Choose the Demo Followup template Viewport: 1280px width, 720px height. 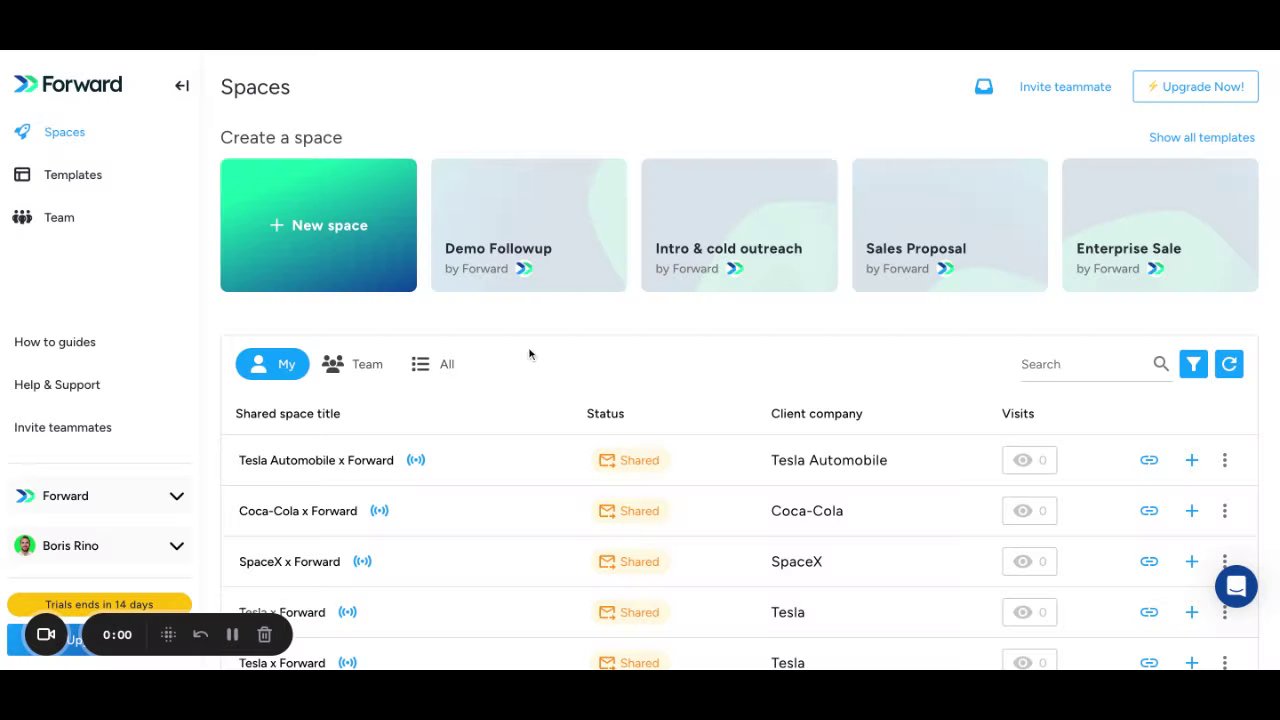coord(528,225)
